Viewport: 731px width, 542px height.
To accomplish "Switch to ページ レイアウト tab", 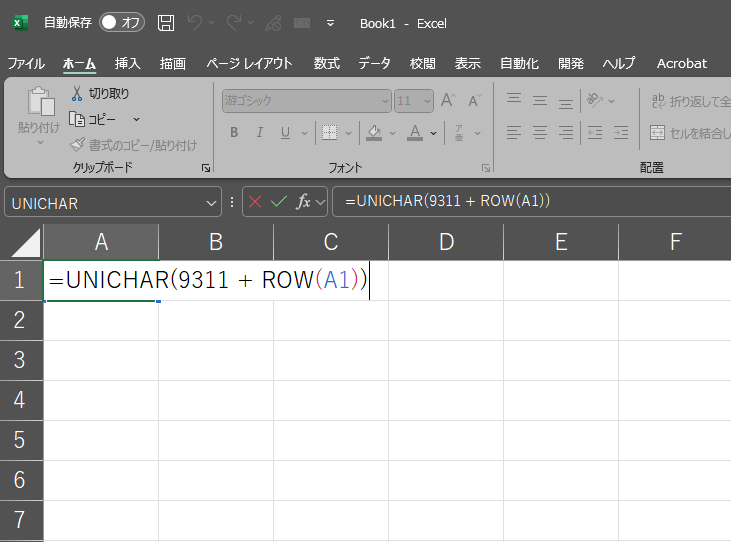I will [x=249, y=63].
